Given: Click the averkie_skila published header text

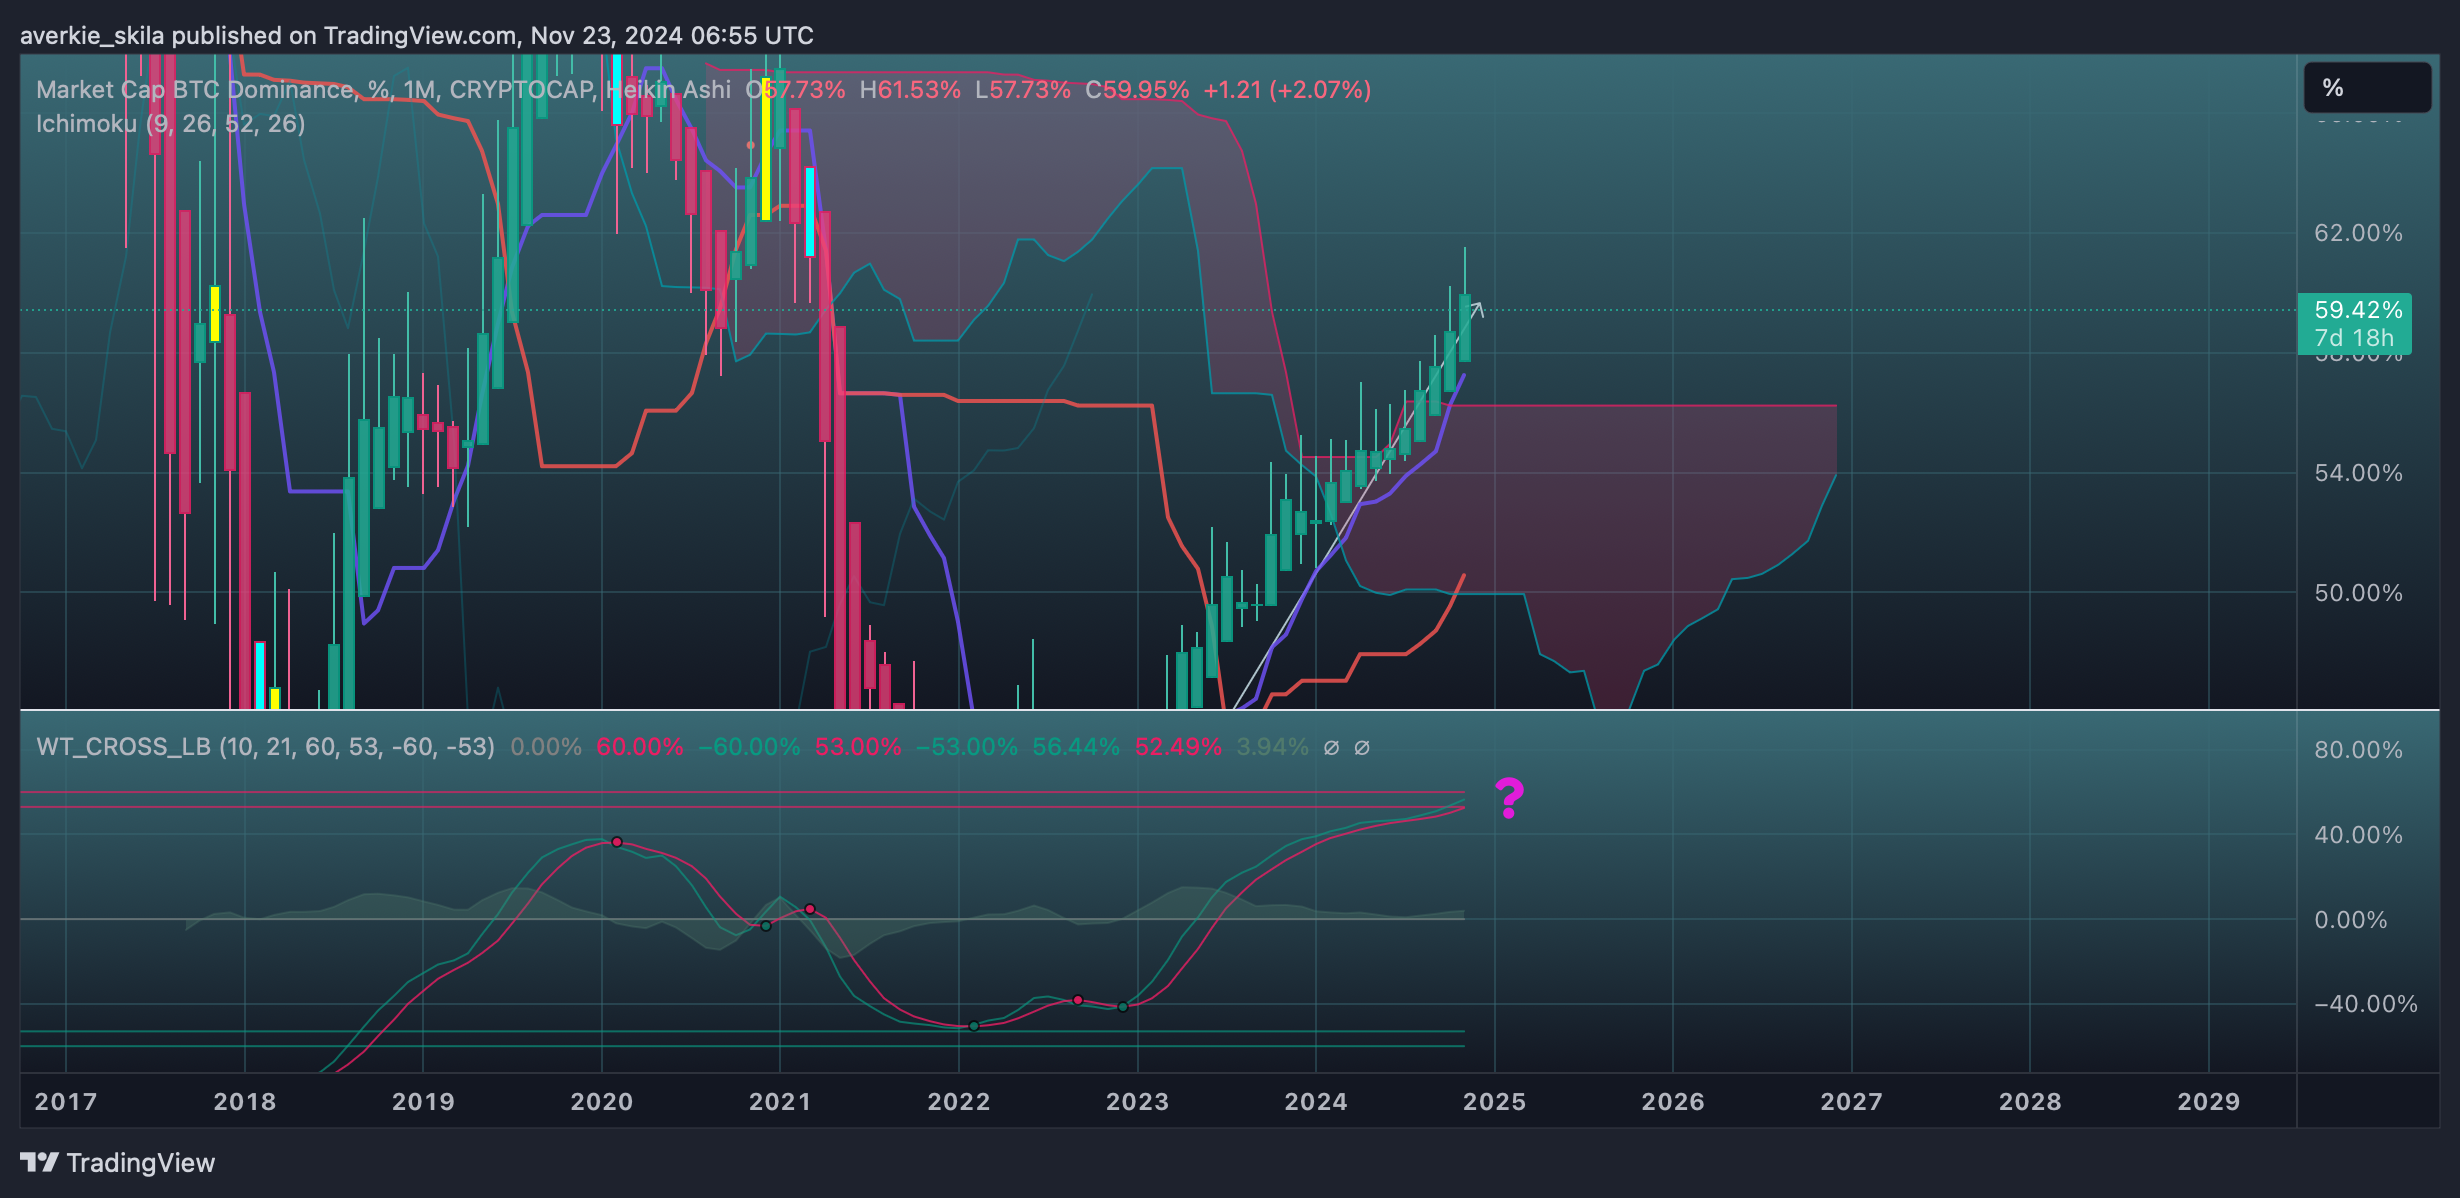Looking at the screenshot, I should [x=417, y=36].
